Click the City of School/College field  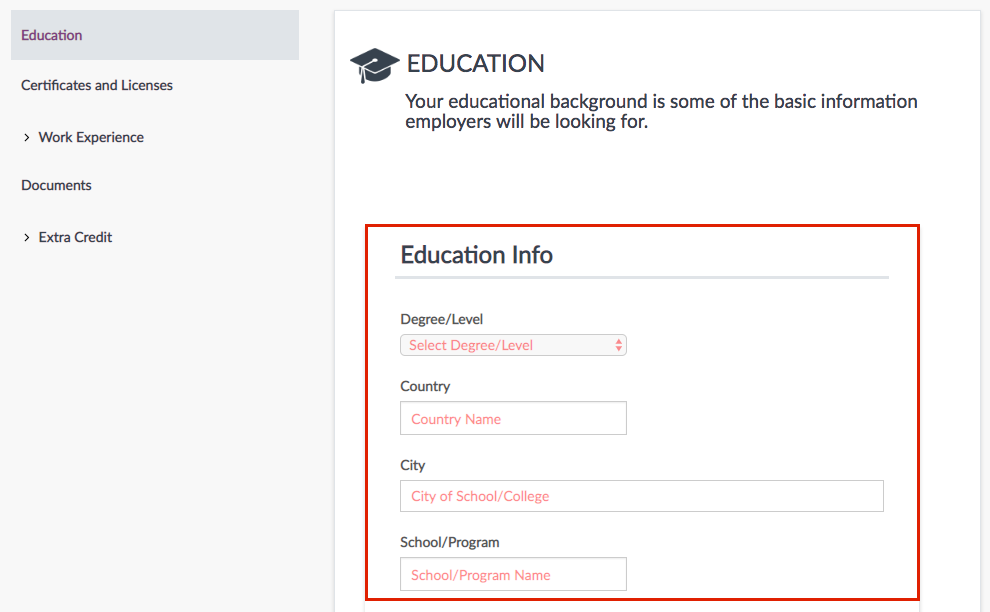[642, 496]
